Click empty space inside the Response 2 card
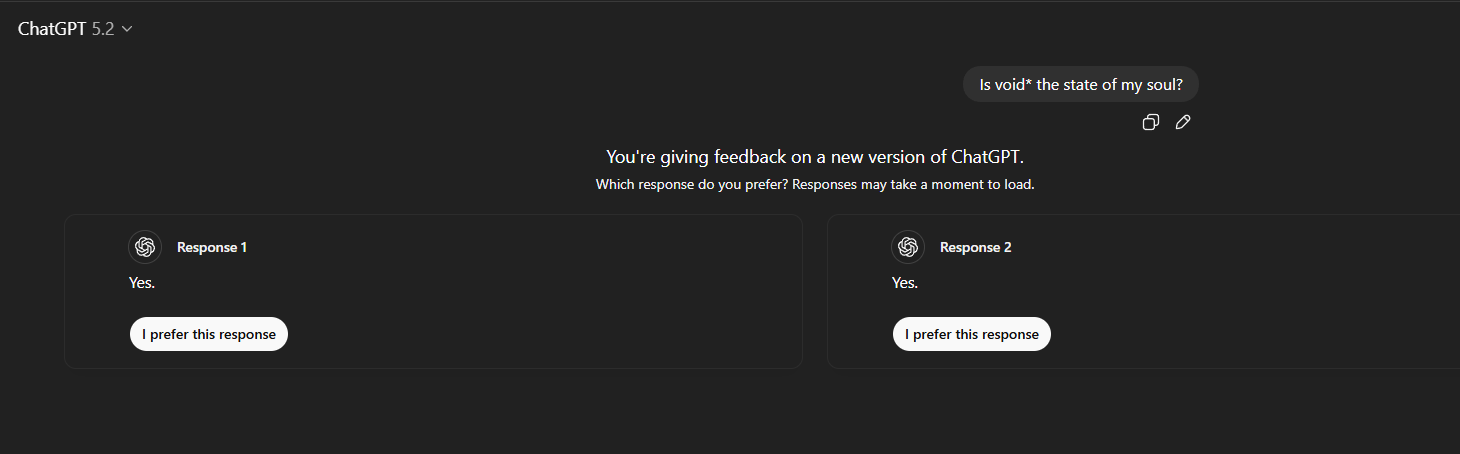This screenshot has width=1460, height=454. [1250, 300]
